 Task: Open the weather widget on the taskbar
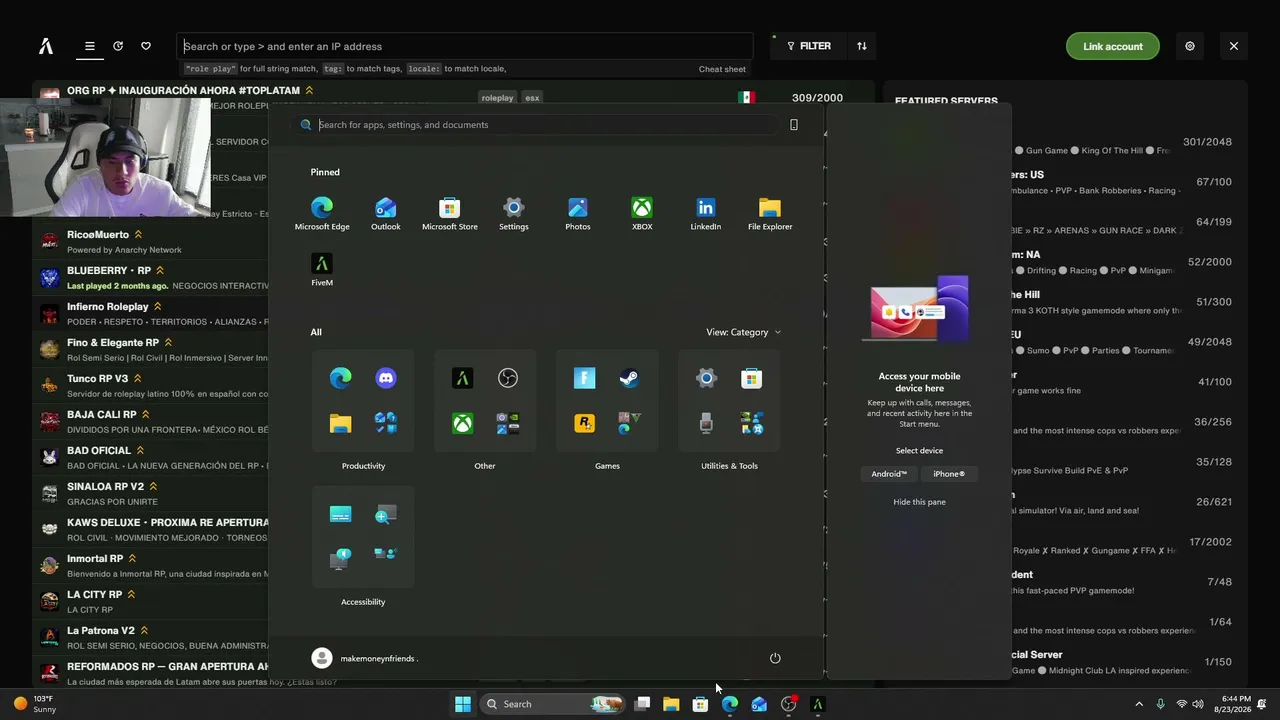coord(35,704)
